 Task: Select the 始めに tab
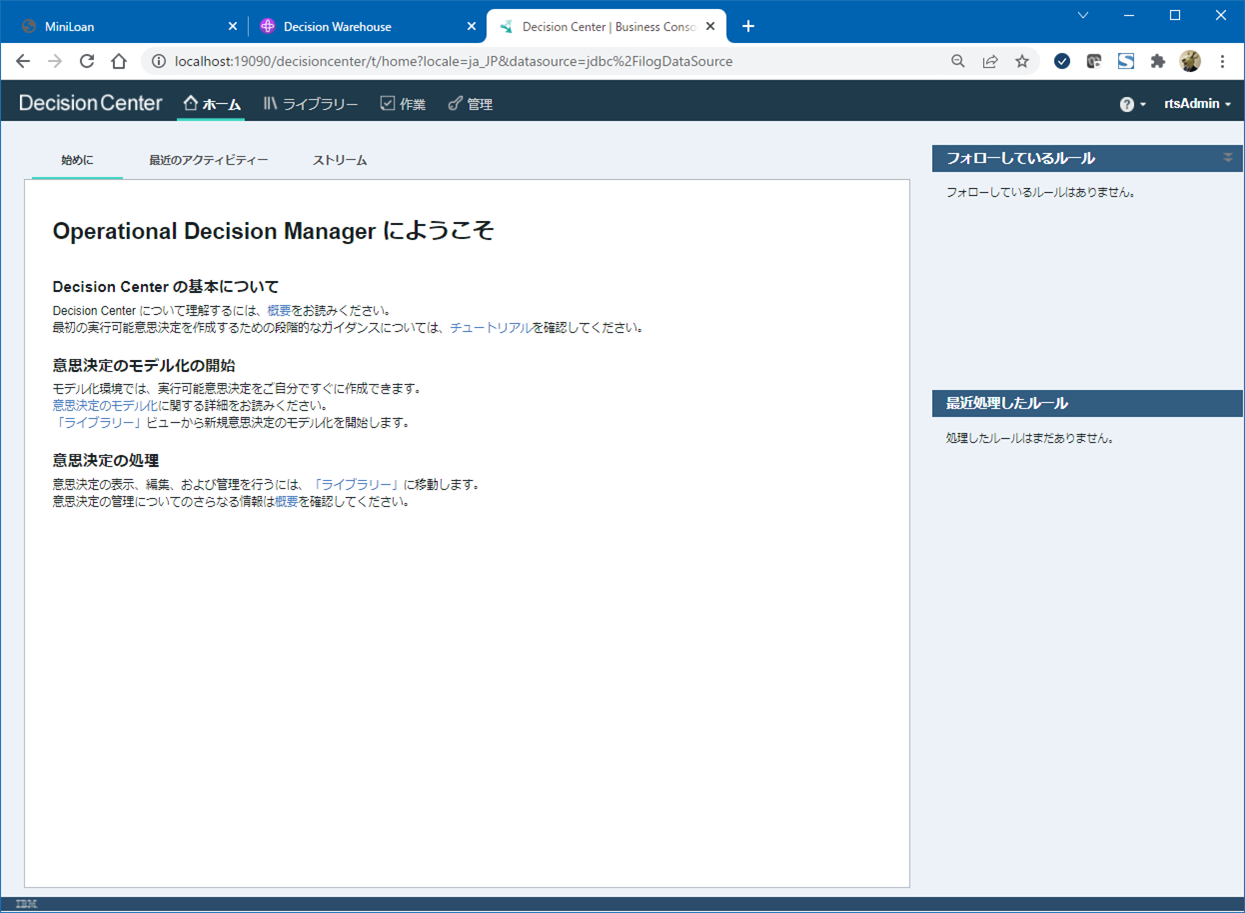click(x=77, y=160)
